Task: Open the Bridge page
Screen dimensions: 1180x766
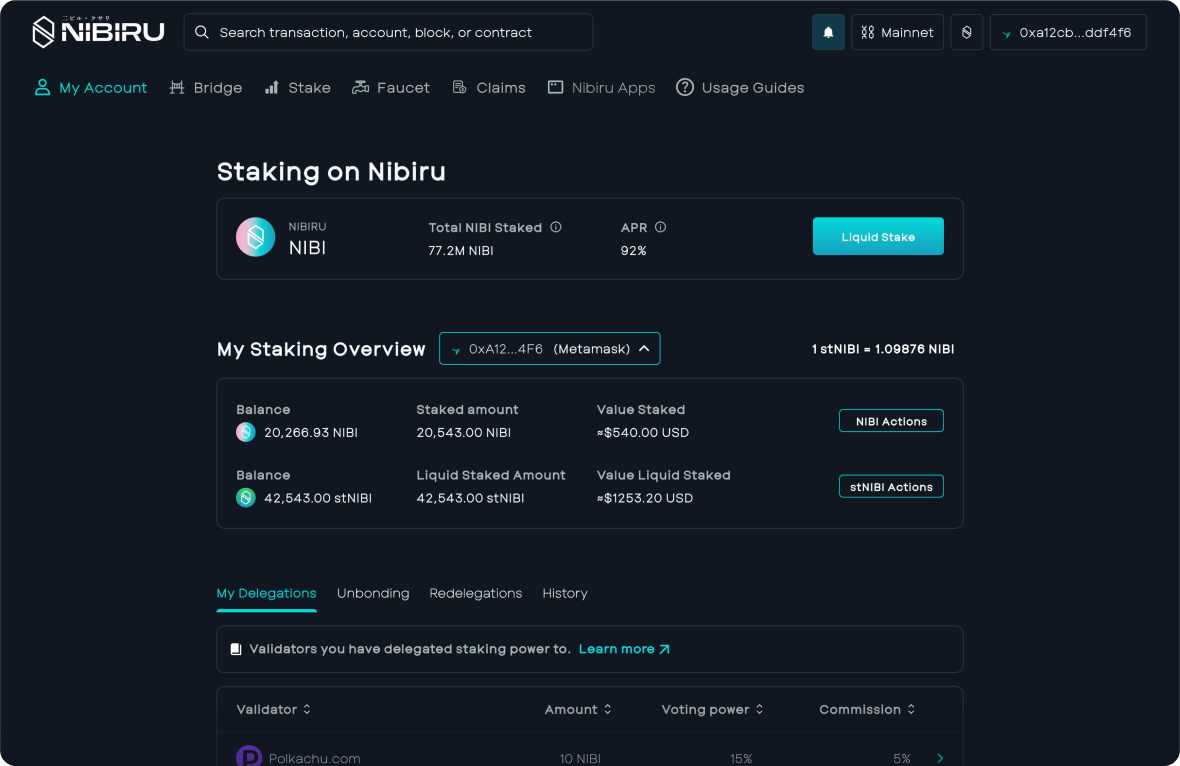Action: point(205,87)
